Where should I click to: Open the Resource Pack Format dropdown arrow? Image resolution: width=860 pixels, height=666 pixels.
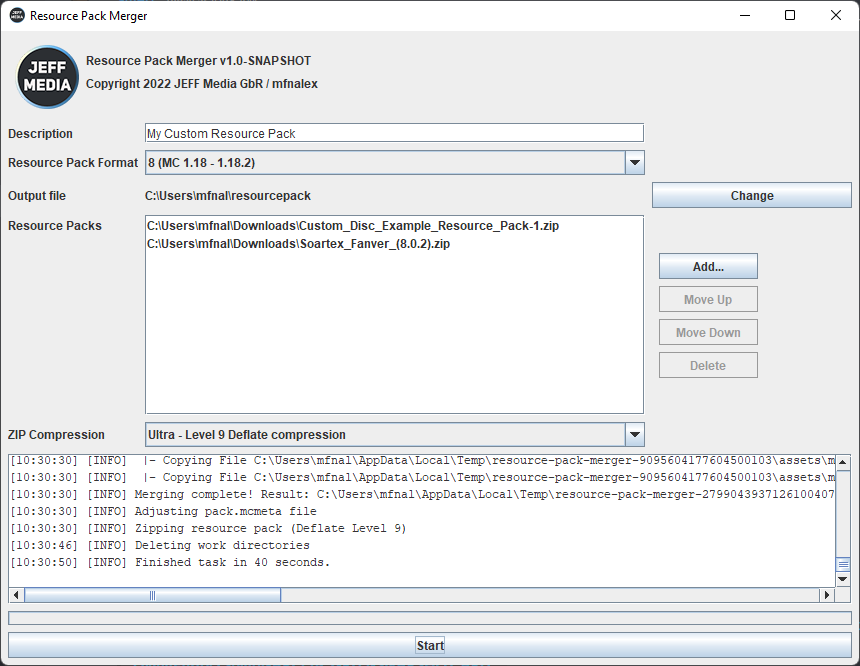coord(635,162)
